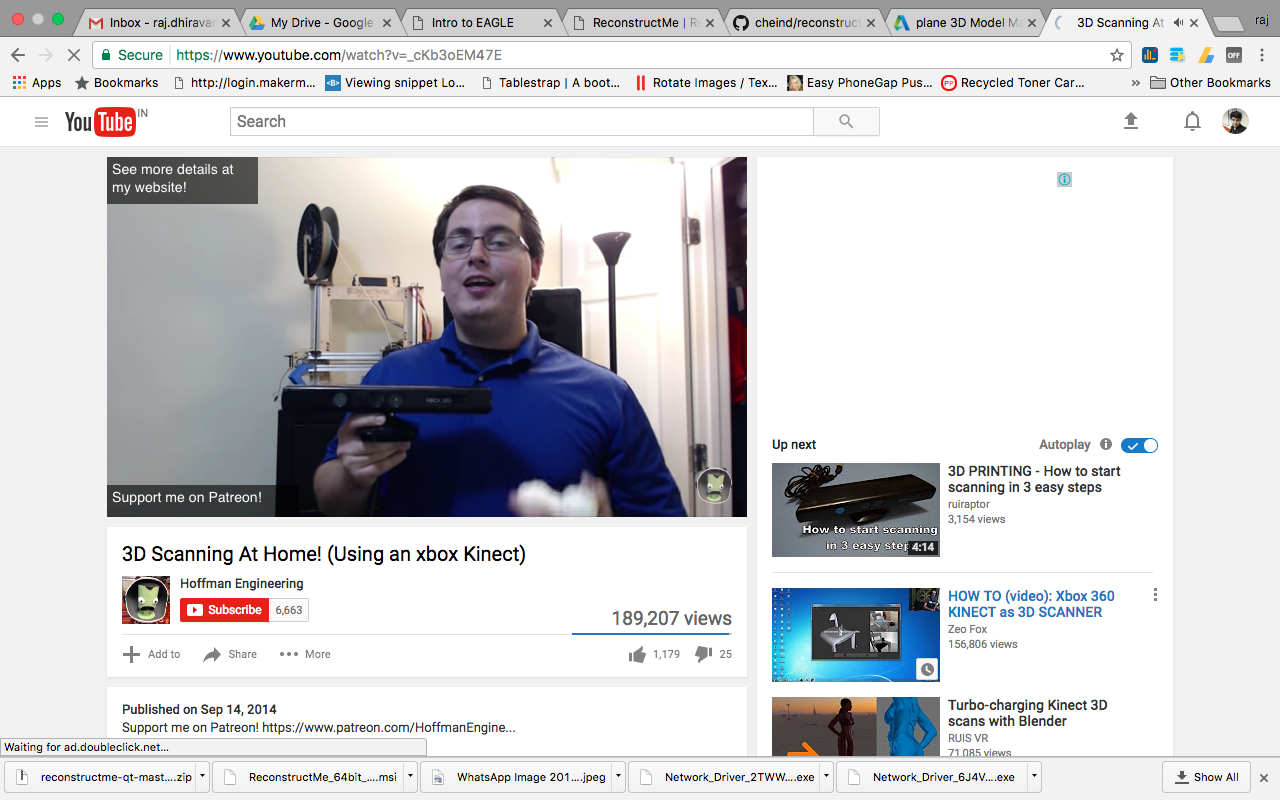
Task: Expand bookmarks overflow chevron
Action: point(1135,83)
